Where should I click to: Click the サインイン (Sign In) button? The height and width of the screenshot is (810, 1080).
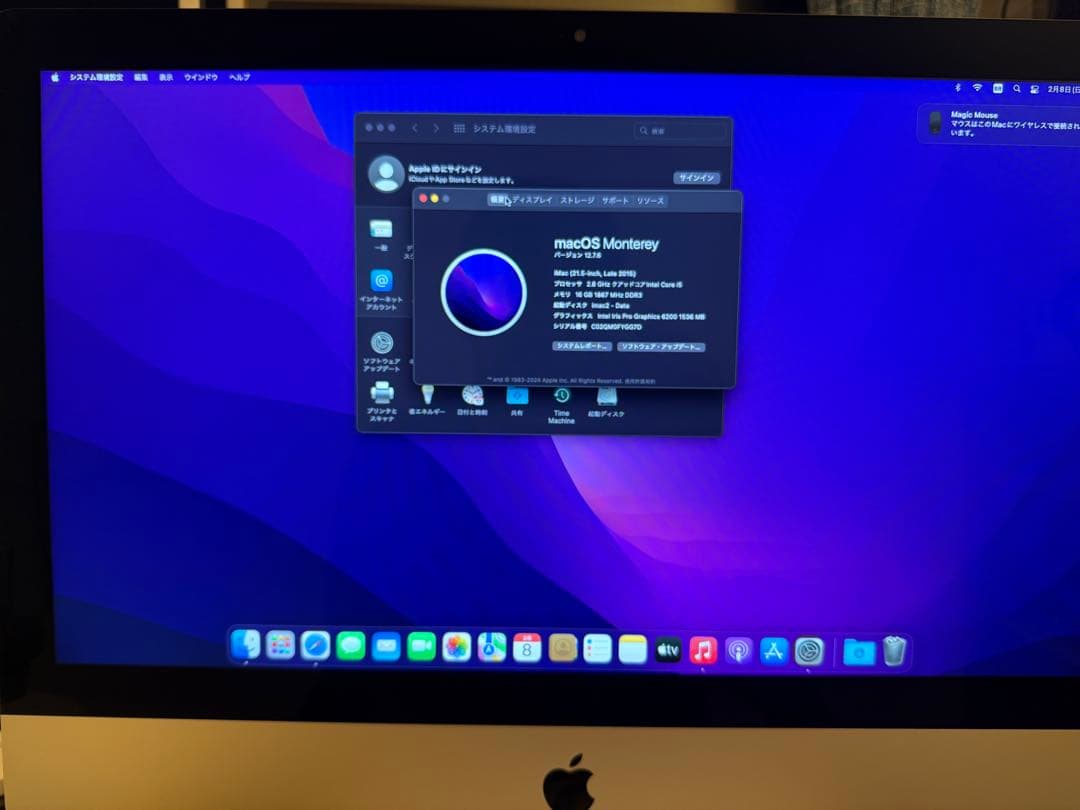pos(697,176)
